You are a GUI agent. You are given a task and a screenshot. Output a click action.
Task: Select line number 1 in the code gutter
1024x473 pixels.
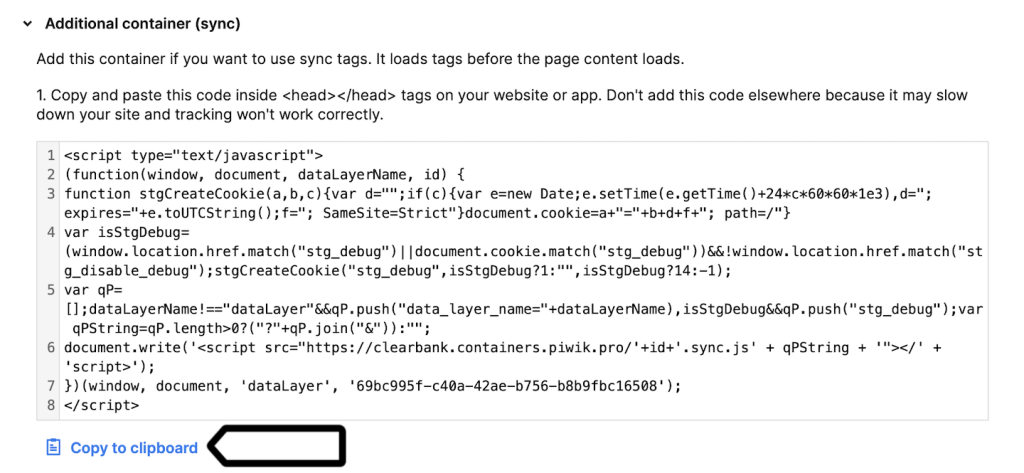coord(50,155)
